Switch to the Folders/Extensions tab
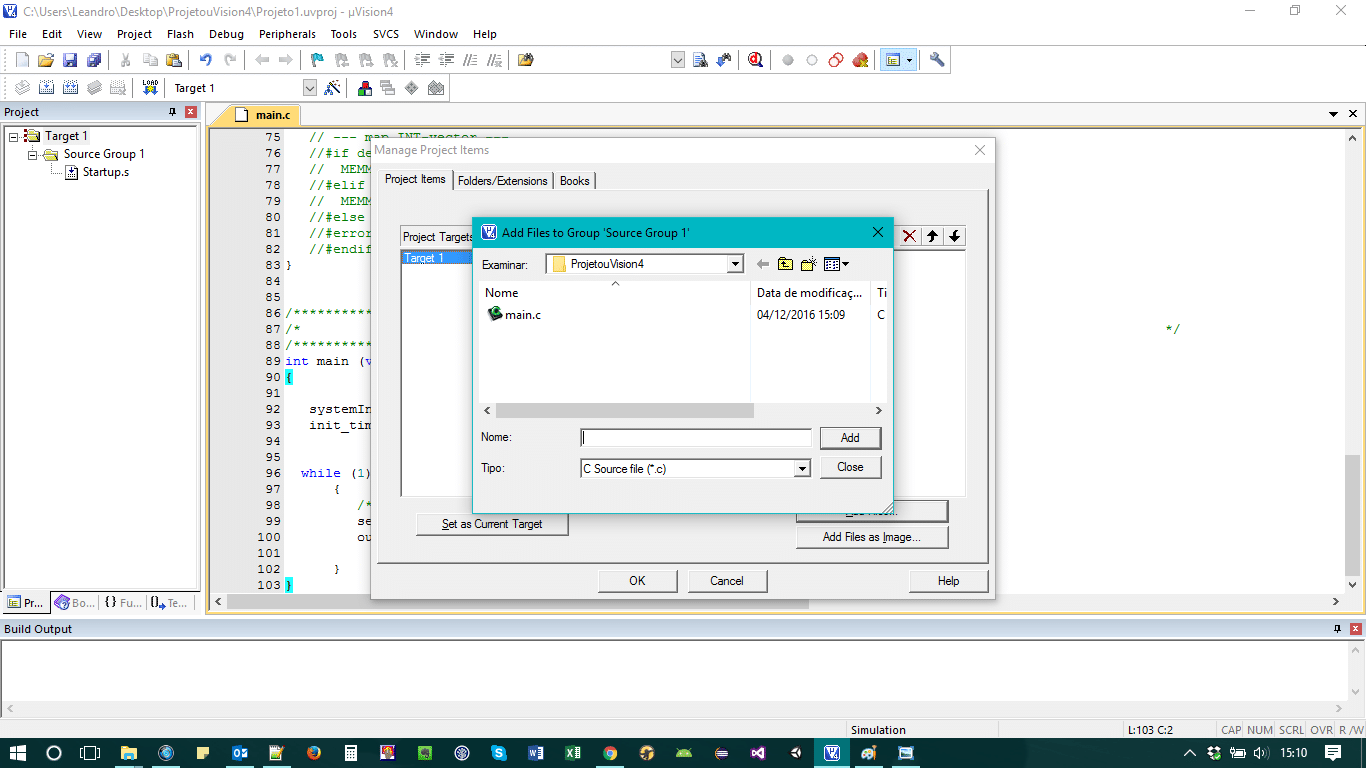 [x=502, y=181]
